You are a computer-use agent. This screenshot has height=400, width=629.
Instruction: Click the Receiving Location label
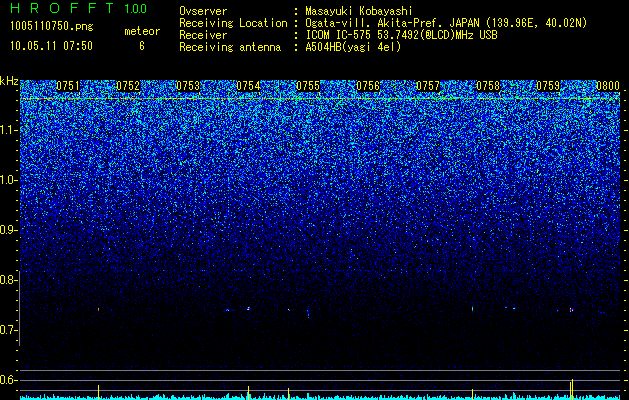point(233,23)
